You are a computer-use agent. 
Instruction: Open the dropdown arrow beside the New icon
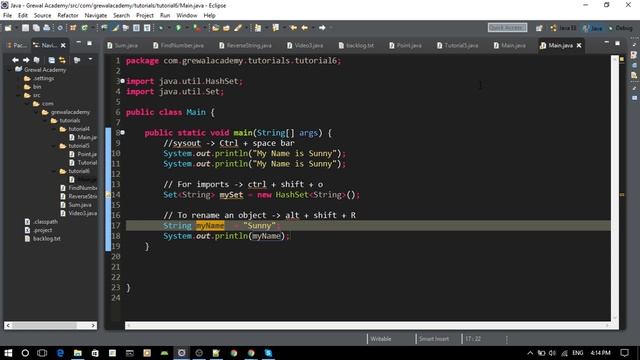click(16, 28)
